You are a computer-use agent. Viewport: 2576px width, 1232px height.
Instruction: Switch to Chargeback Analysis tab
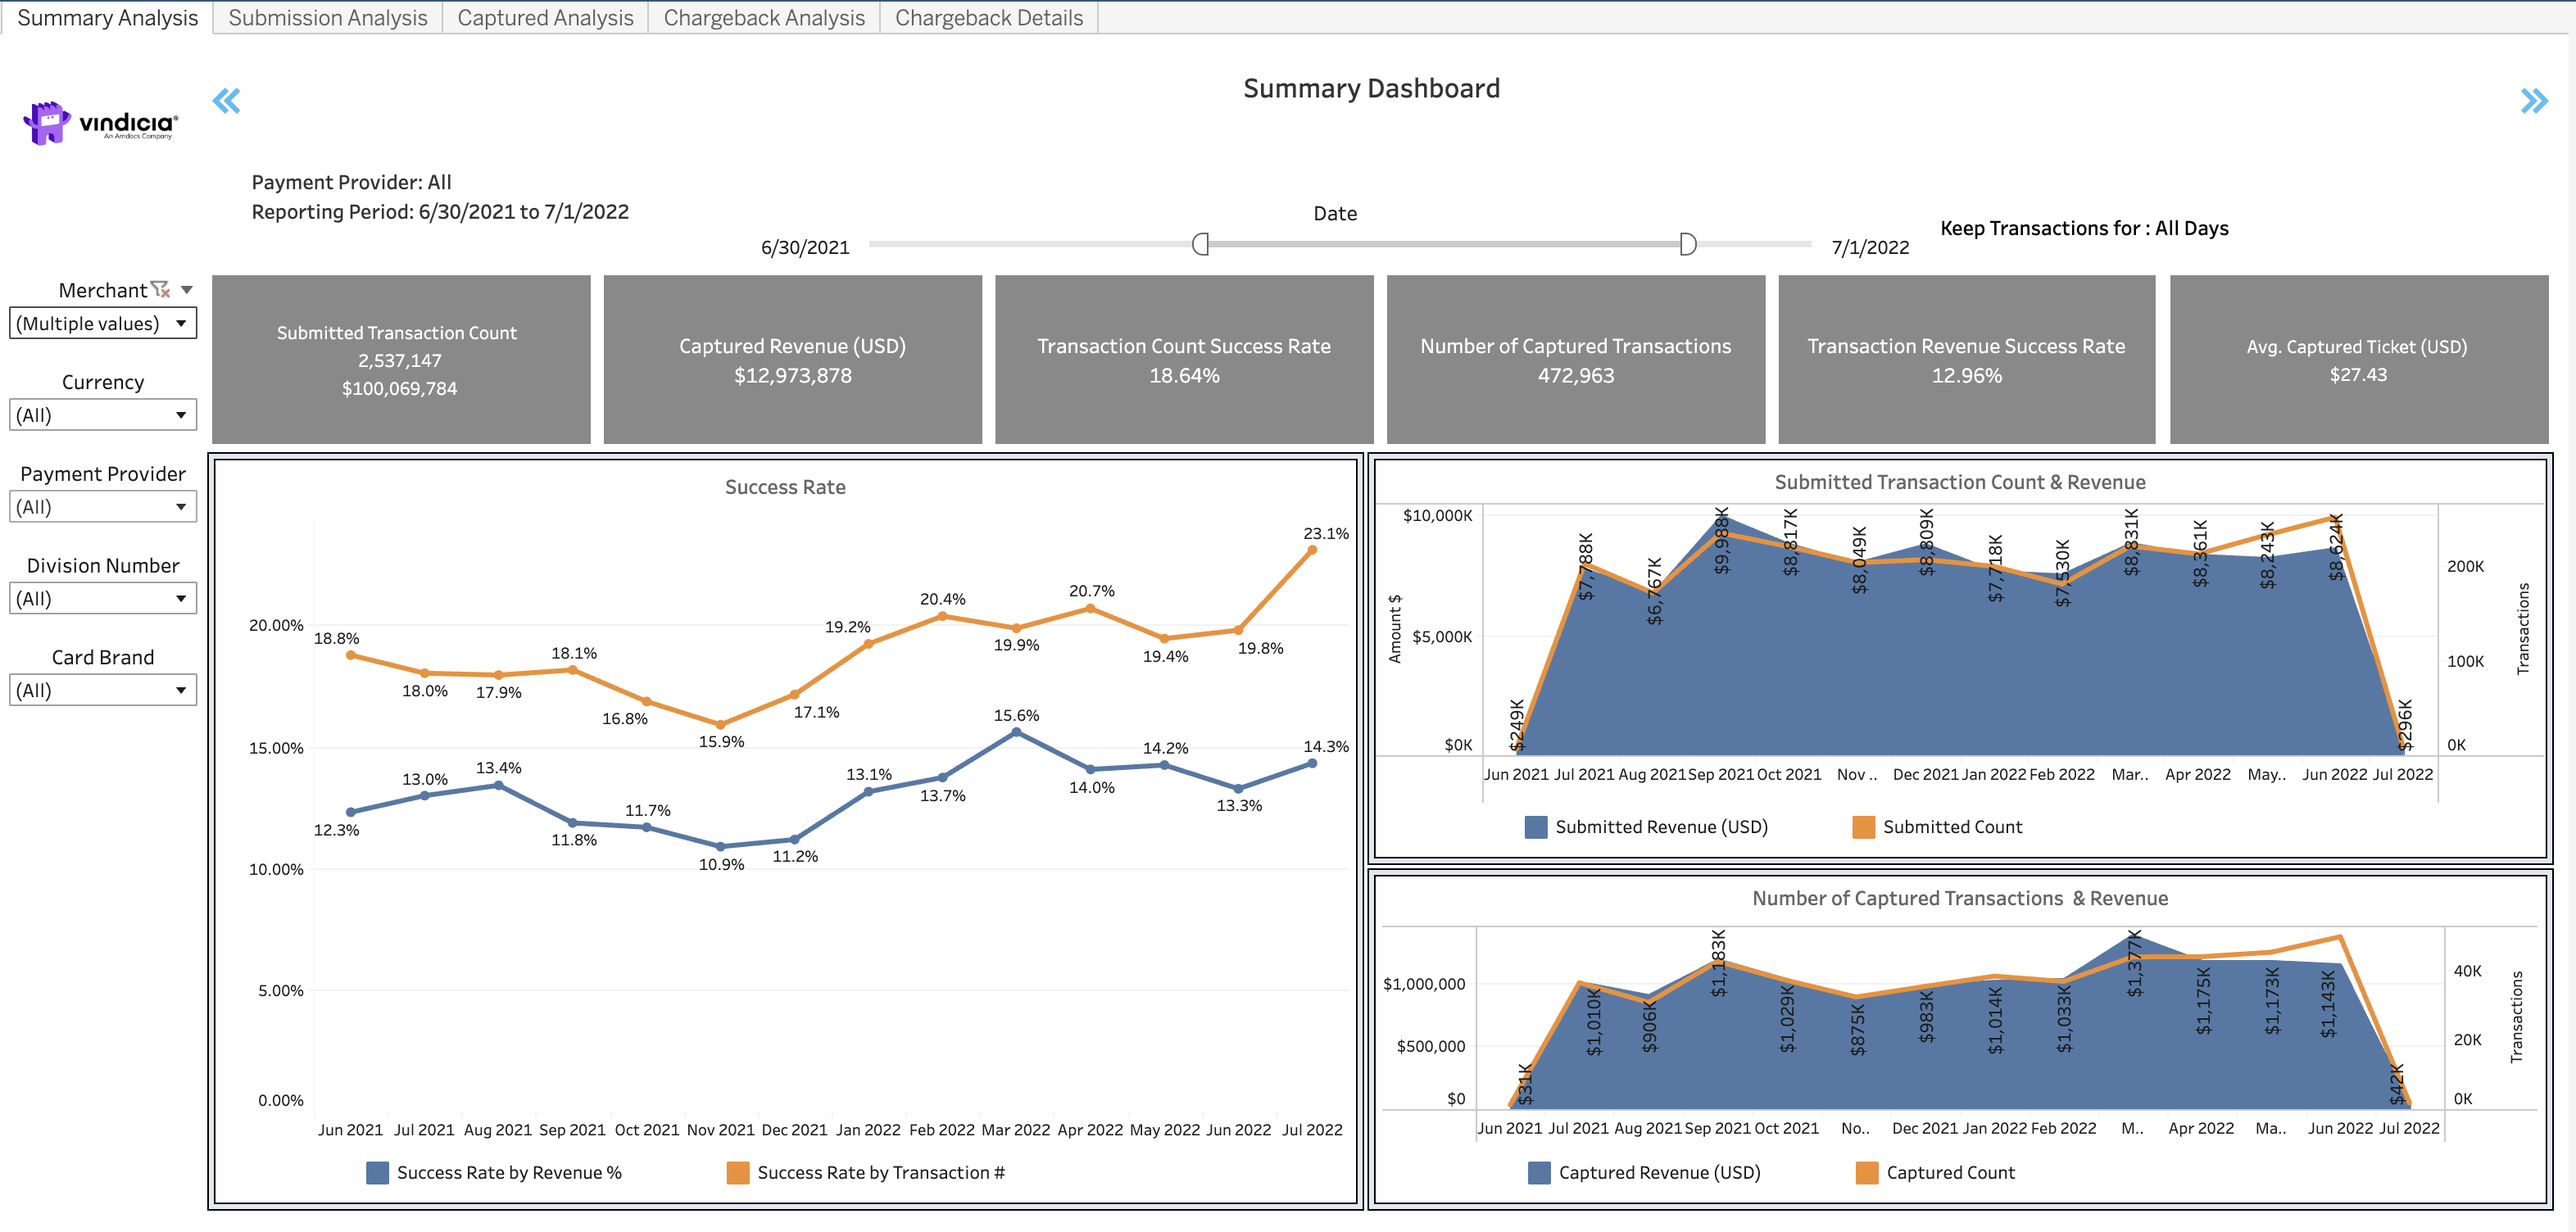(x=764, y=18)
